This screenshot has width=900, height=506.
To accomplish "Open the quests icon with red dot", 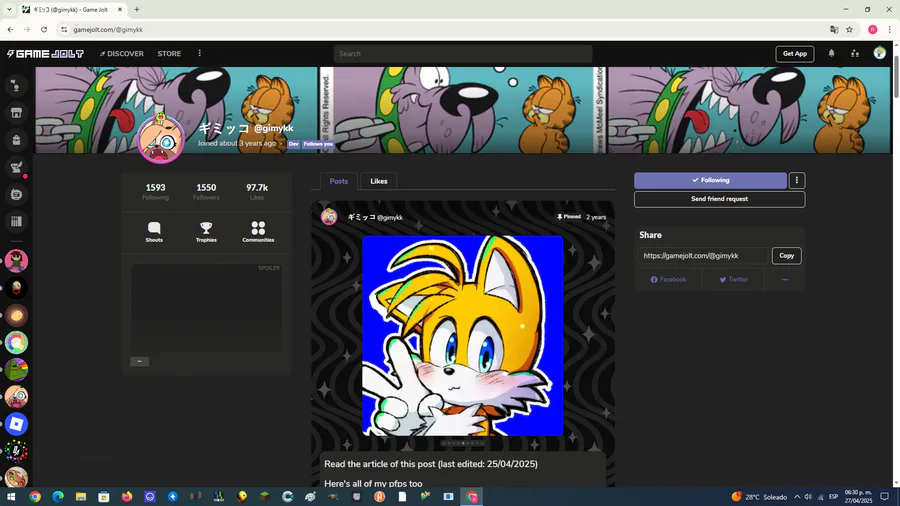I will click(17, 168).
